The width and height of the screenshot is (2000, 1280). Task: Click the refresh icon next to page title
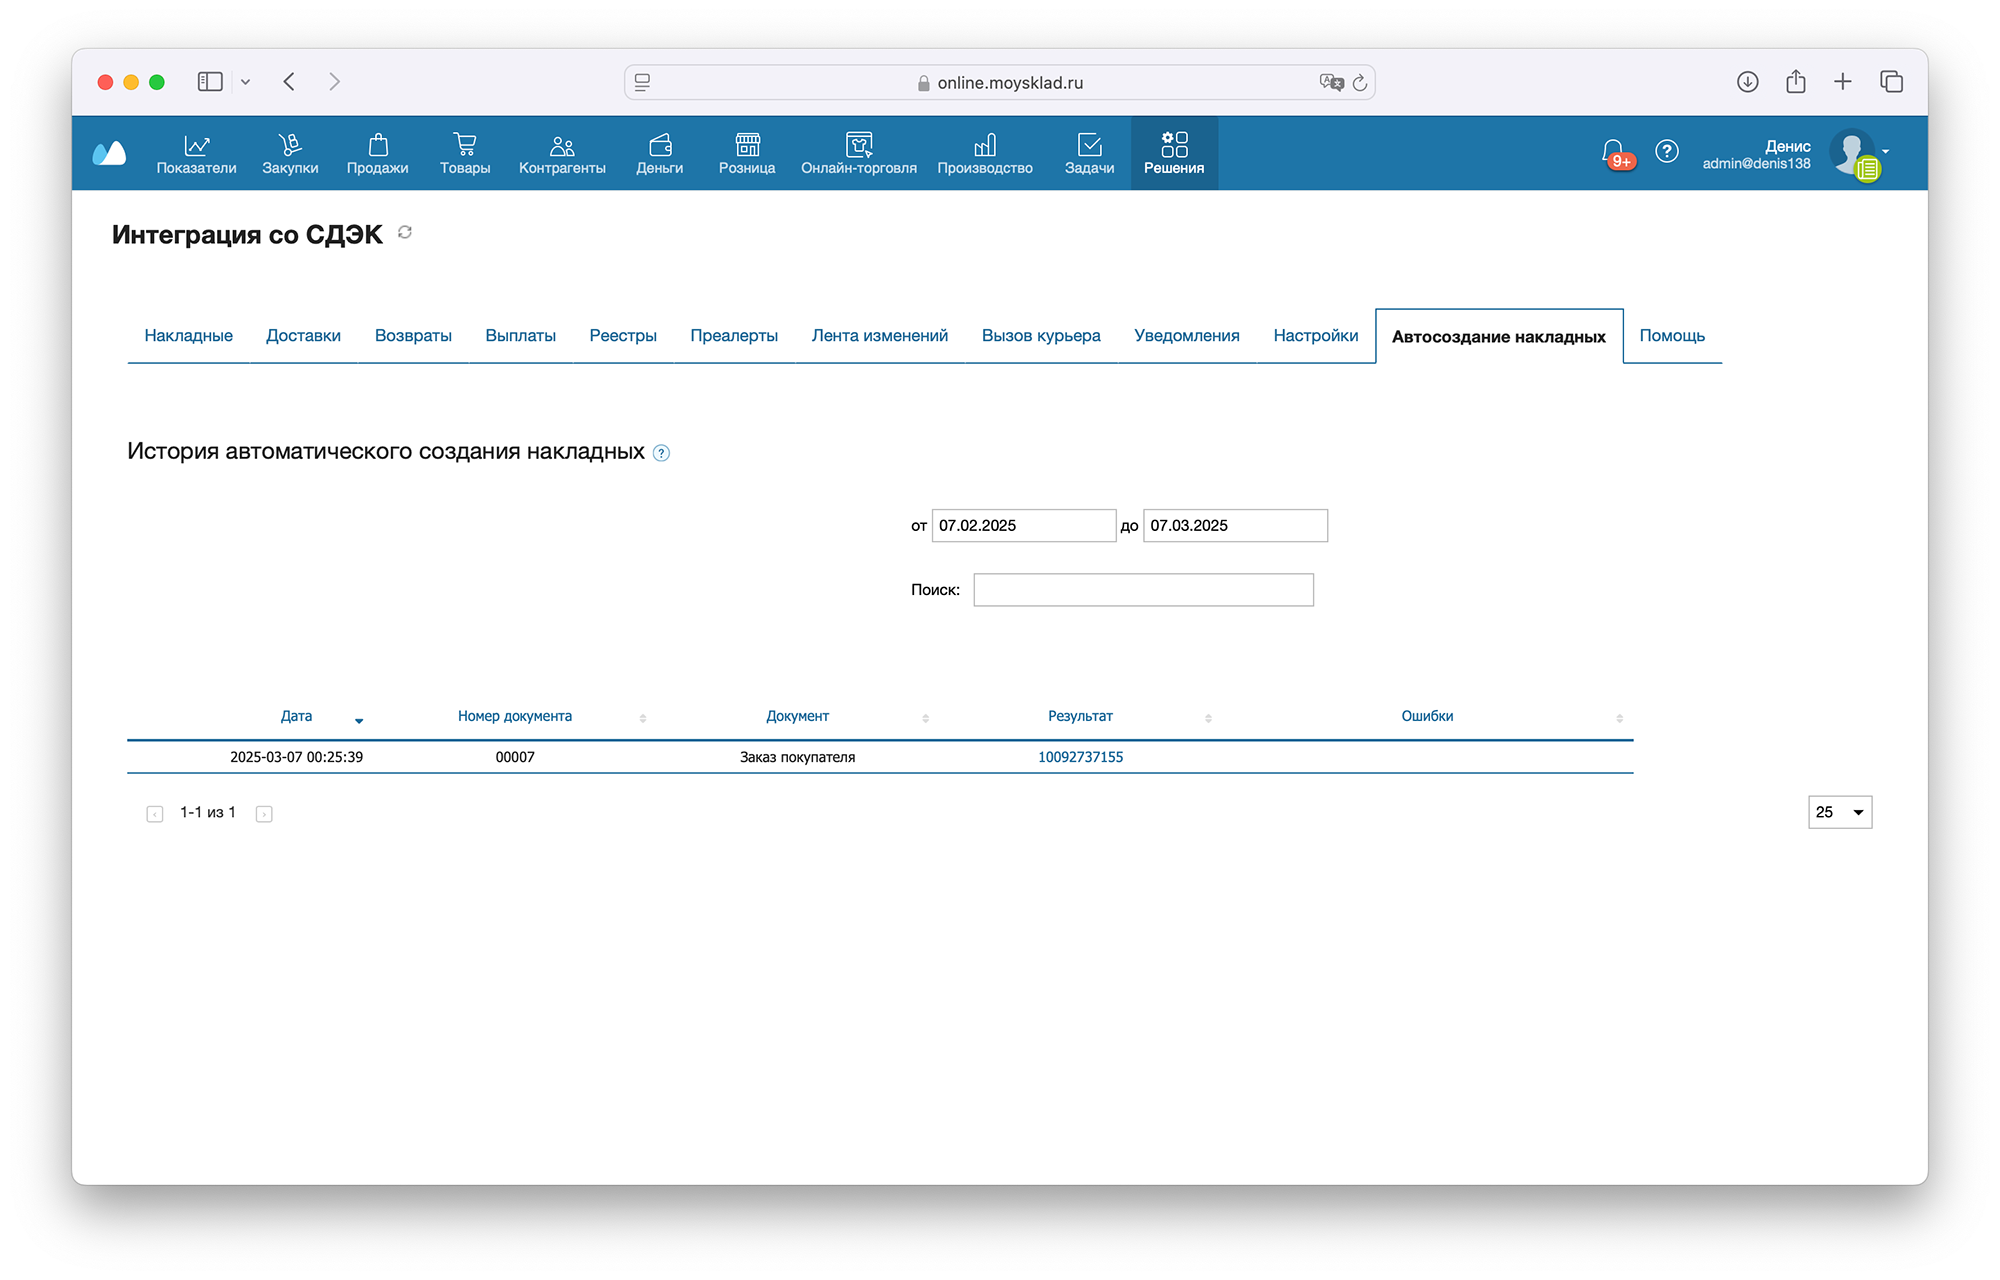pyautogui.click(x=405, y=233)
